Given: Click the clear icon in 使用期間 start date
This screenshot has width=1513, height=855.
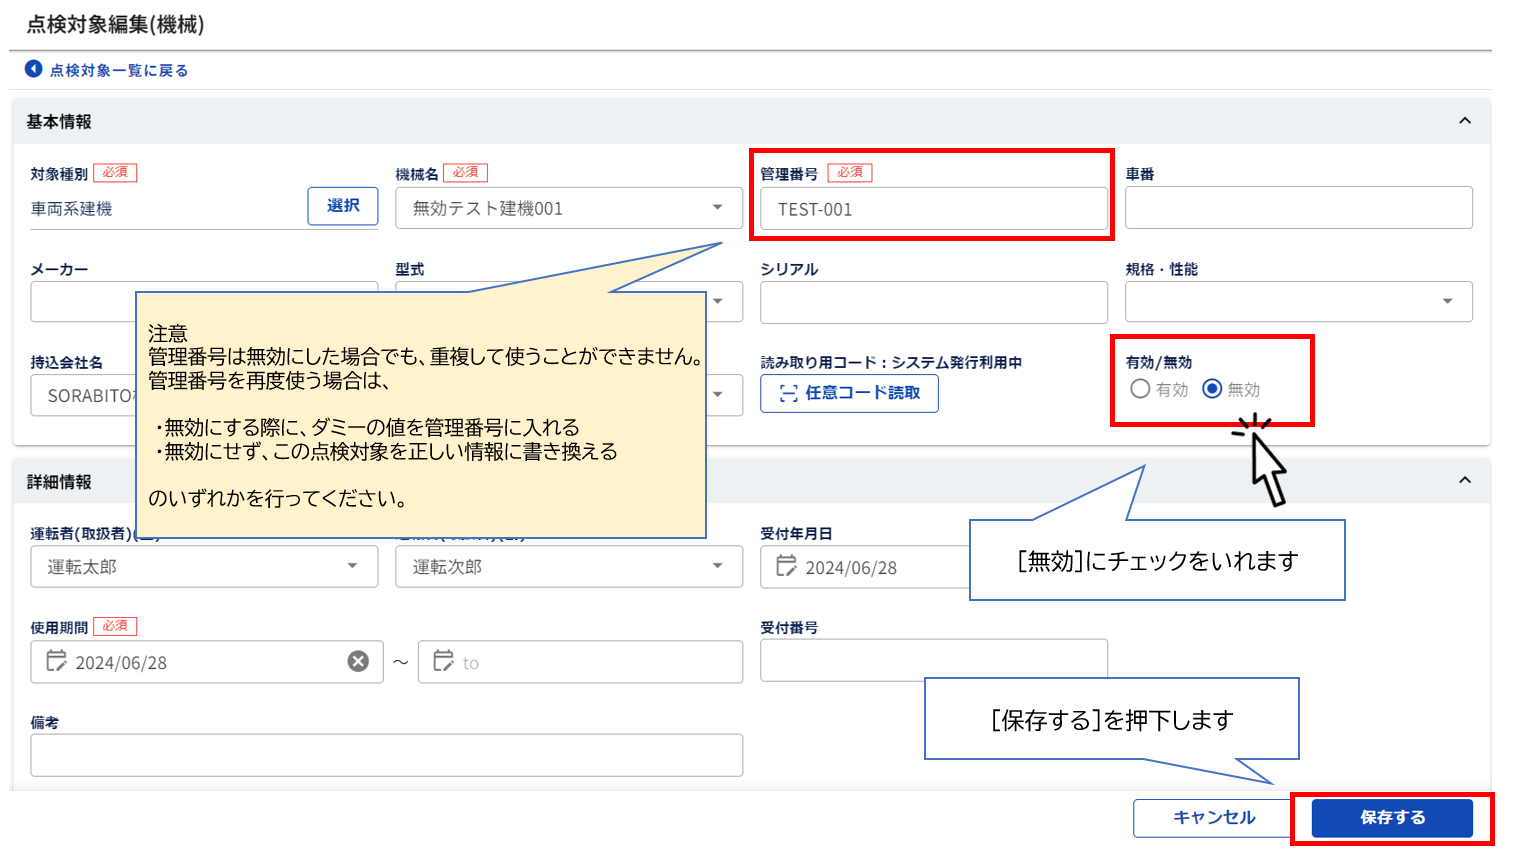Looking at the screenshot, I should pyautogui.click(x=358, y=661).
